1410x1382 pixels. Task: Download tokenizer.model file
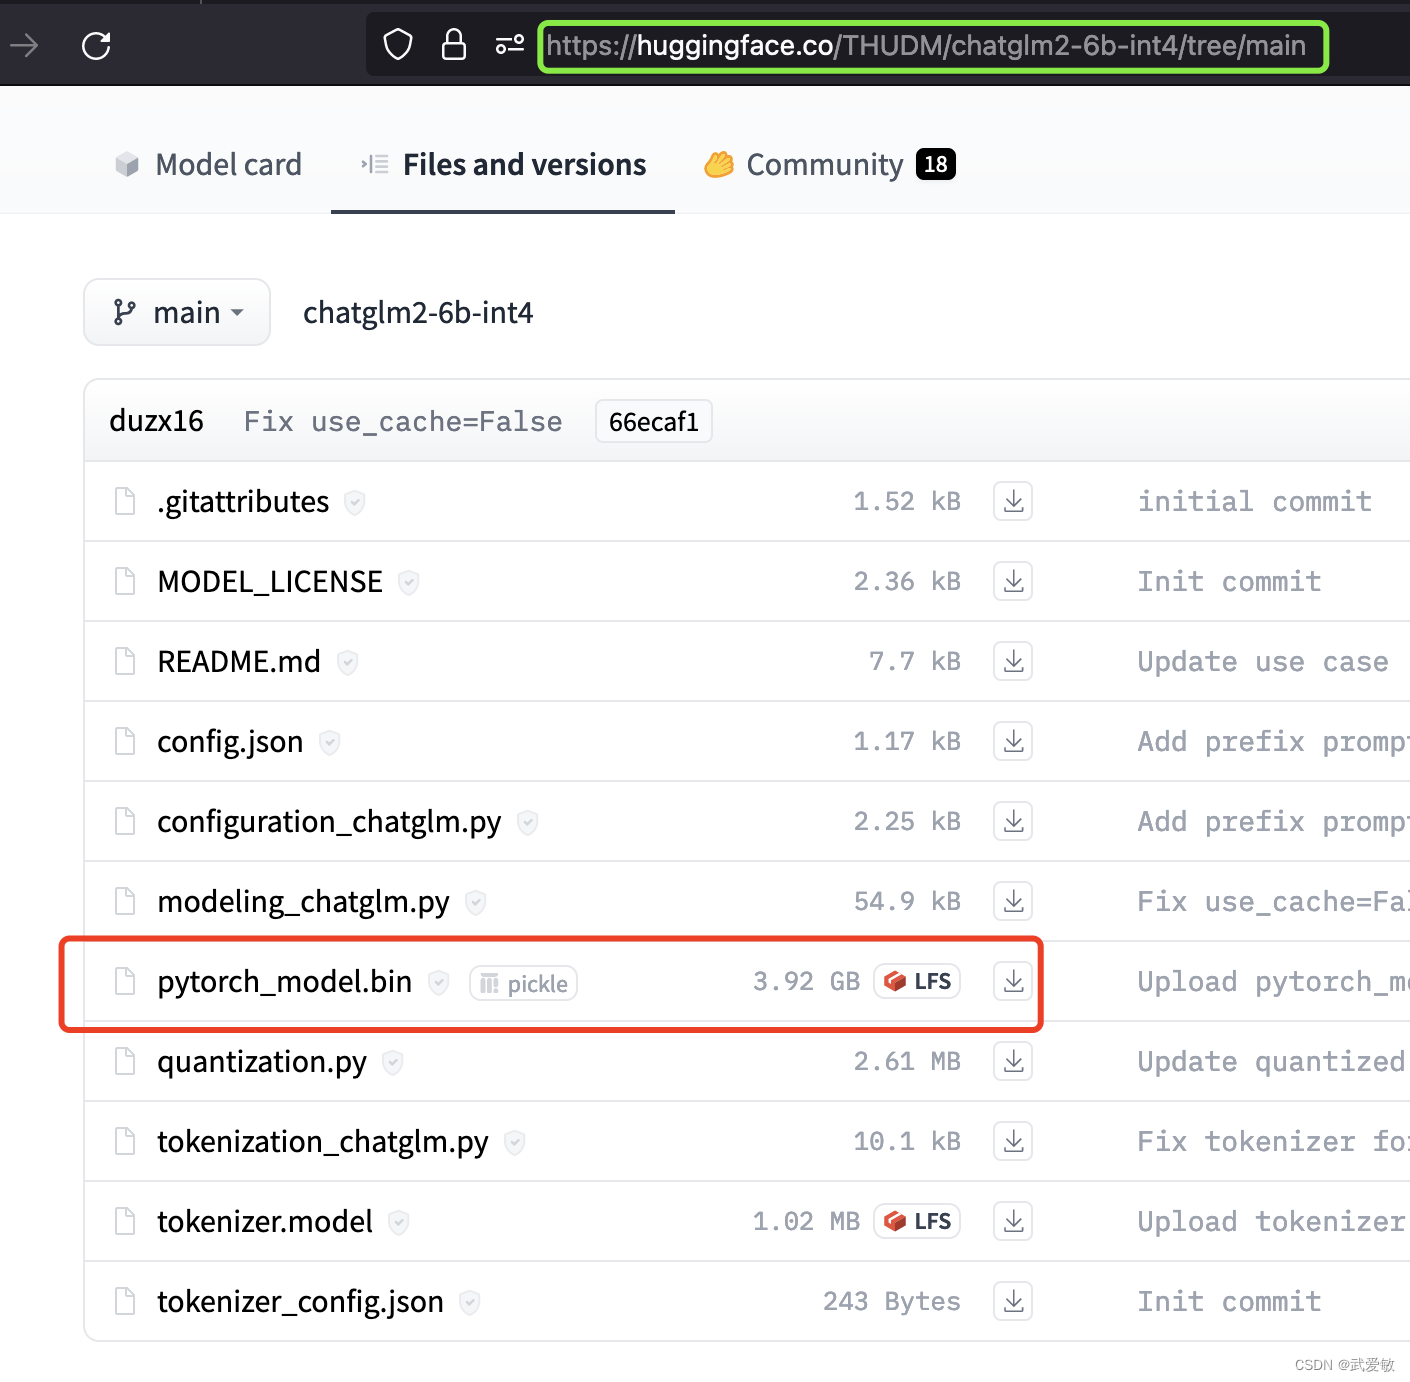pos(1012,1221)
